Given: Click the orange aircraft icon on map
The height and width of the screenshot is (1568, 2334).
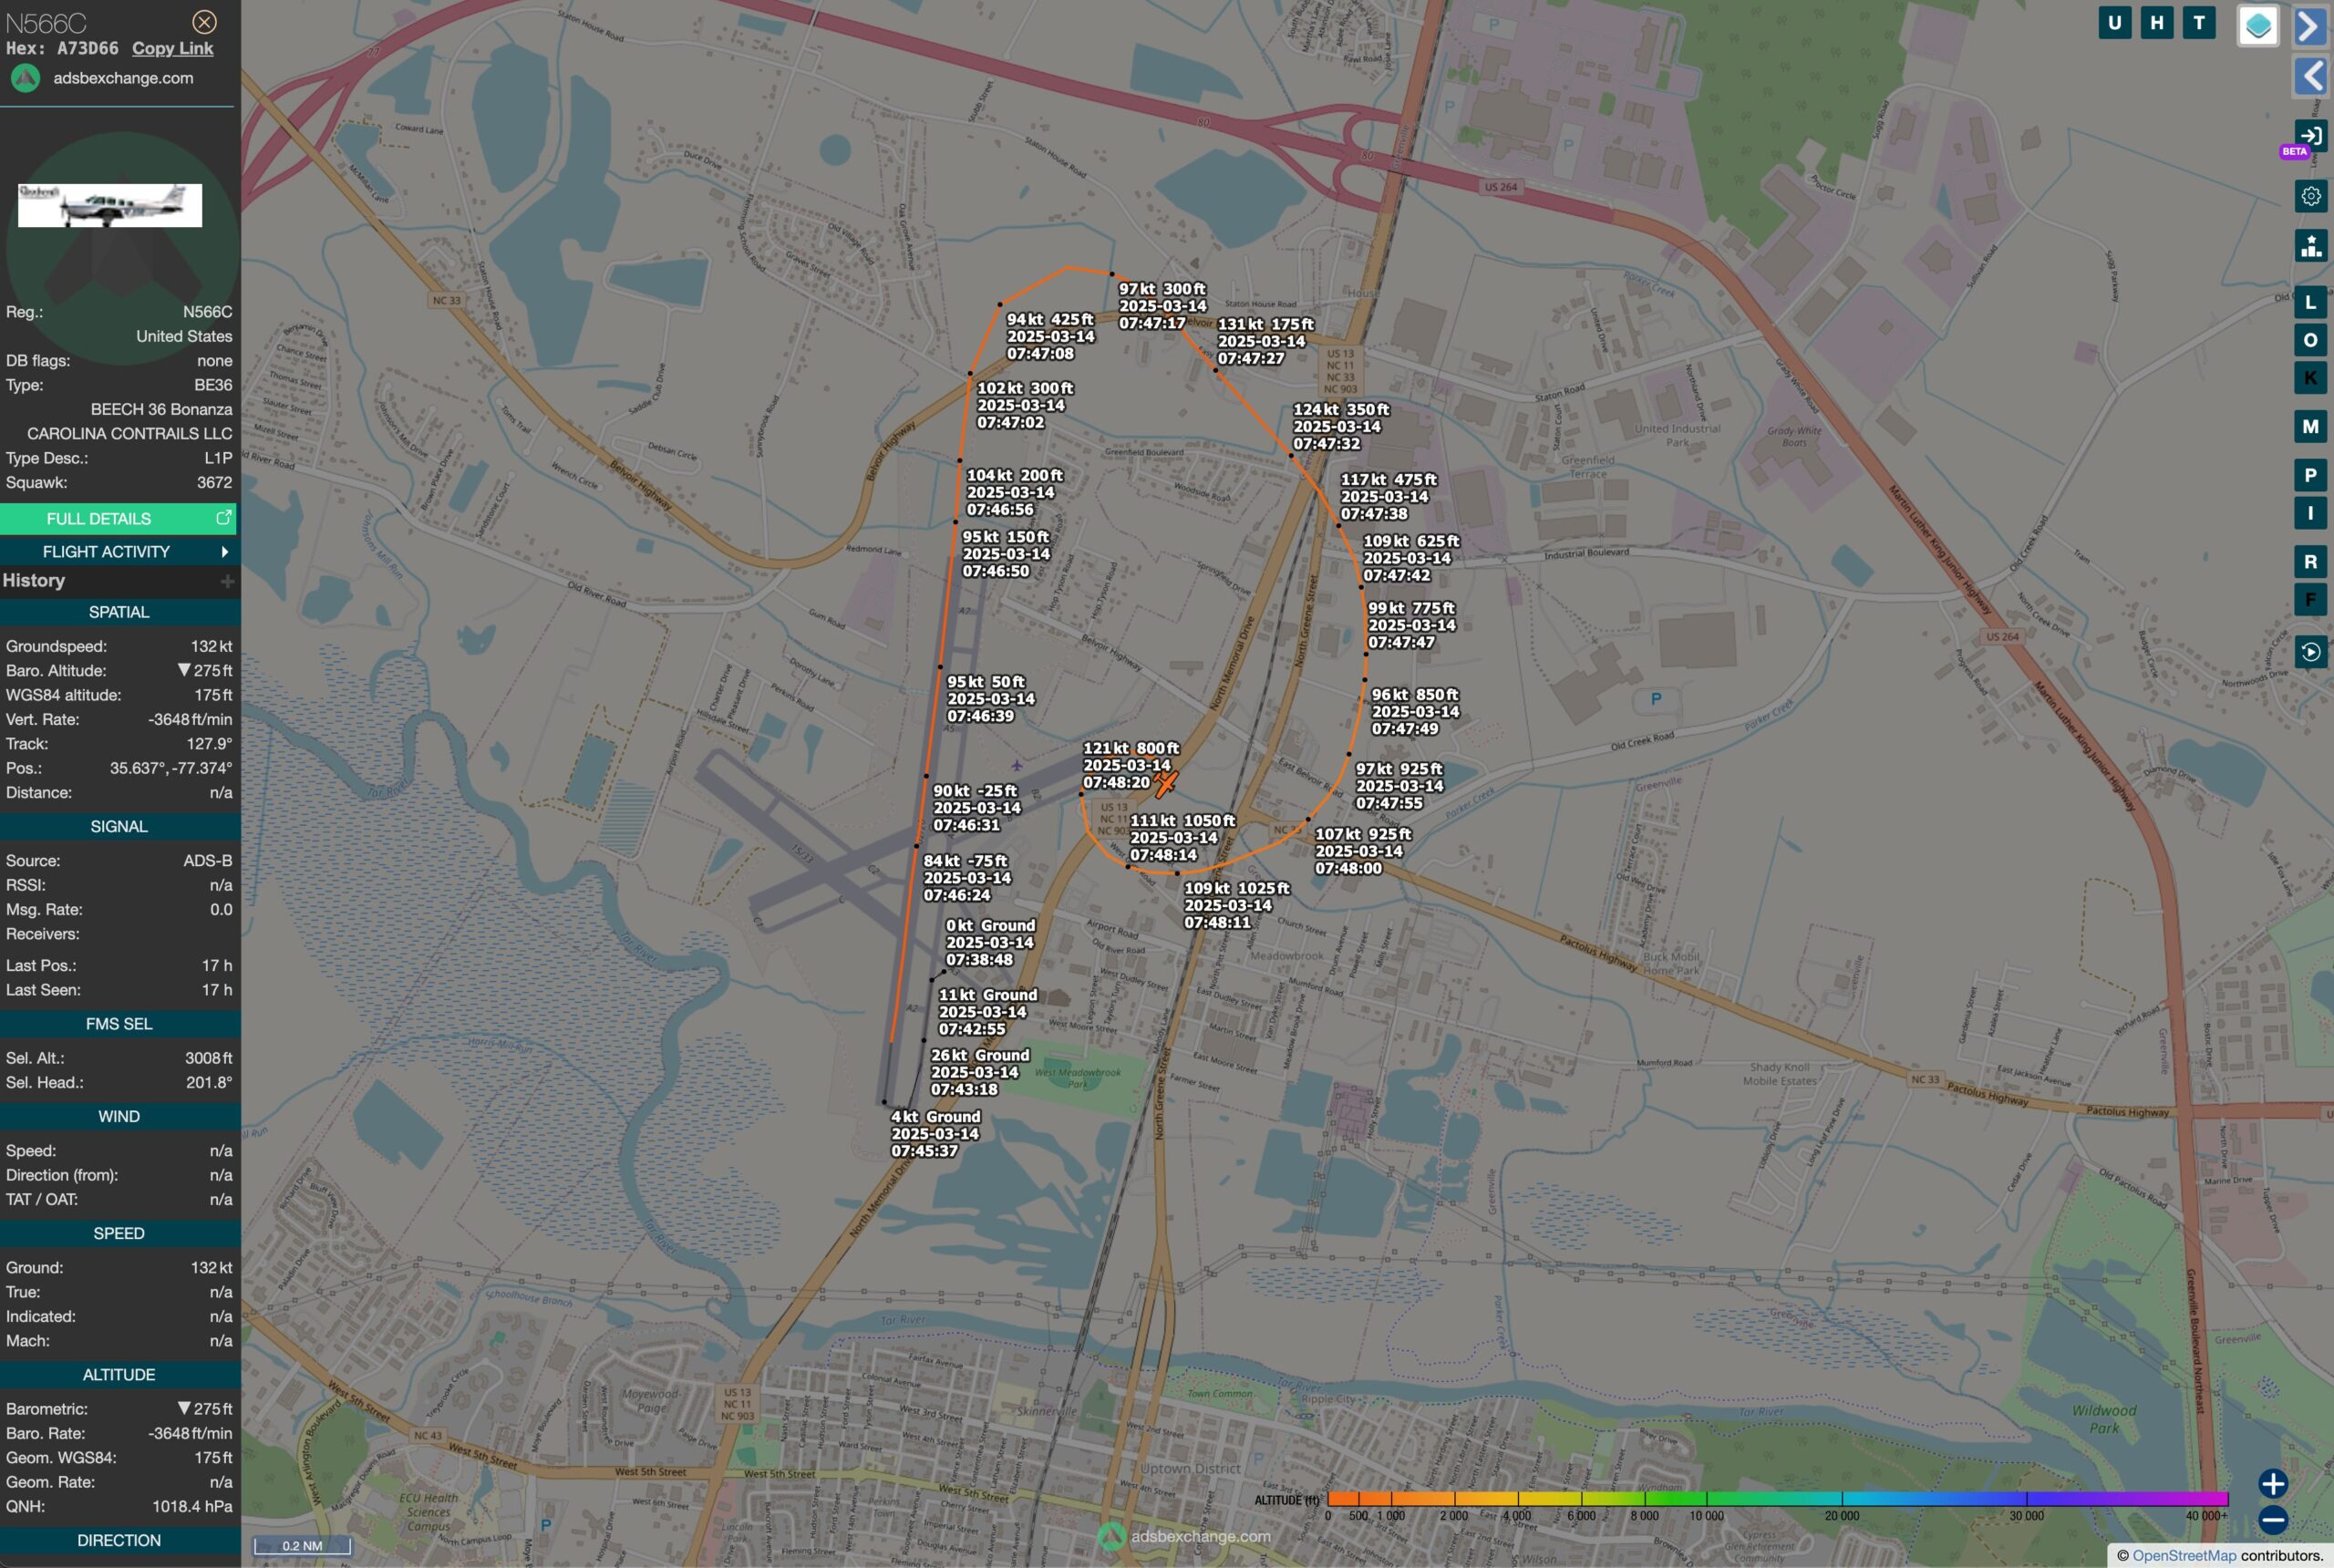Looking at the screenshot, I should [x=1165, y=783].
